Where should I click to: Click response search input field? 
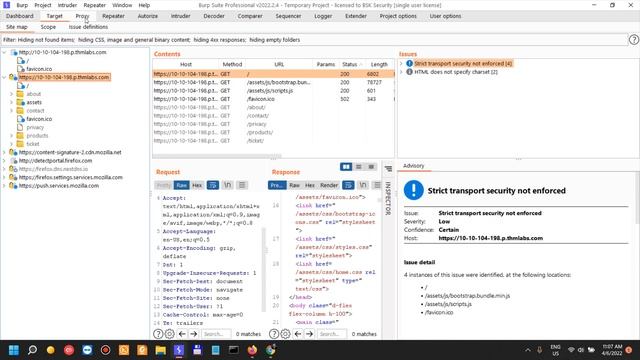(x=332, y=334)
